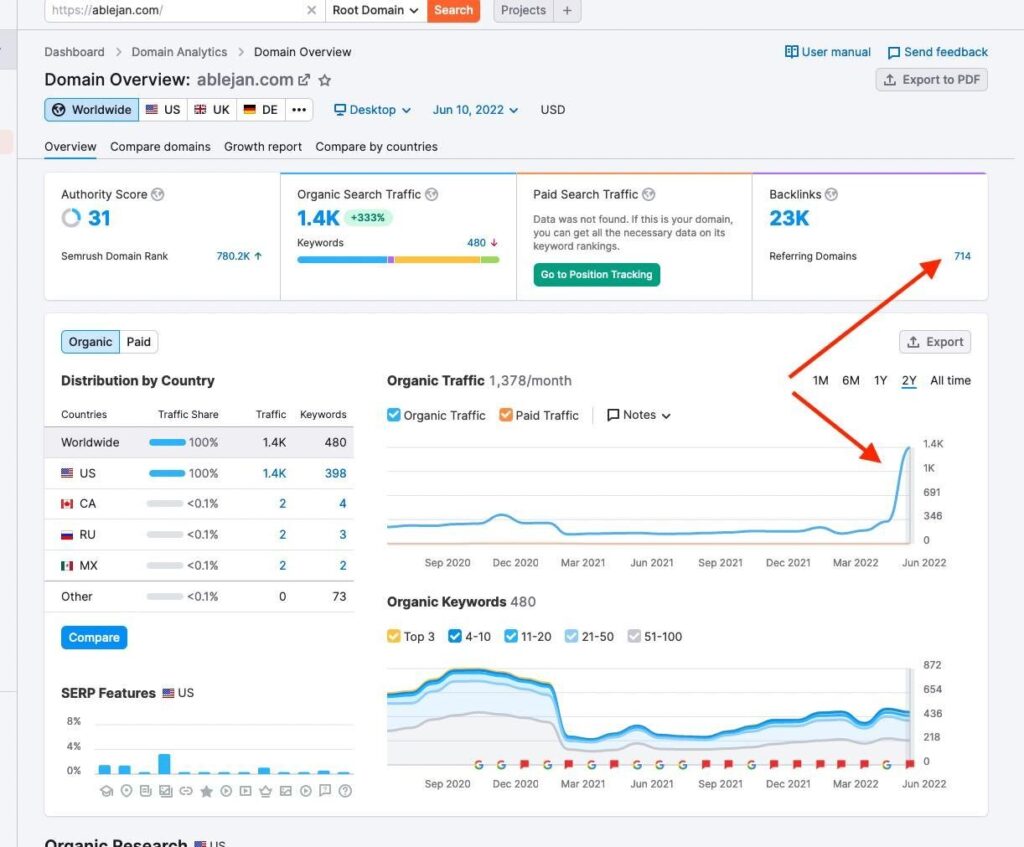Click Export to PDF button
Viewport: 1024px width, 847px height.
click(x=931, y=80)
